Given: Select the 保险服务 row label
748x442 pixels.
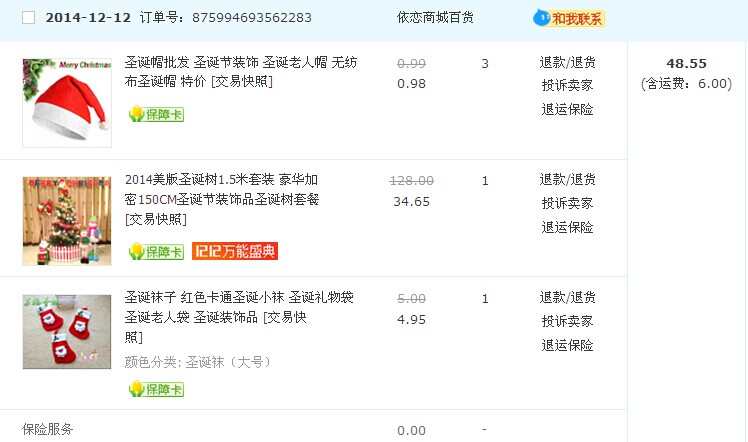Looking at the screenshot, I should coord(48,429).
